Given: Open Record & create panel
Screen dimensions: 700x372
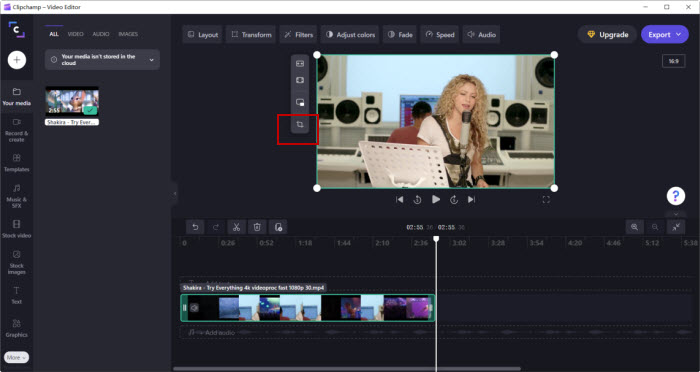Looking at the screenshot, I should tap(17, 130).
